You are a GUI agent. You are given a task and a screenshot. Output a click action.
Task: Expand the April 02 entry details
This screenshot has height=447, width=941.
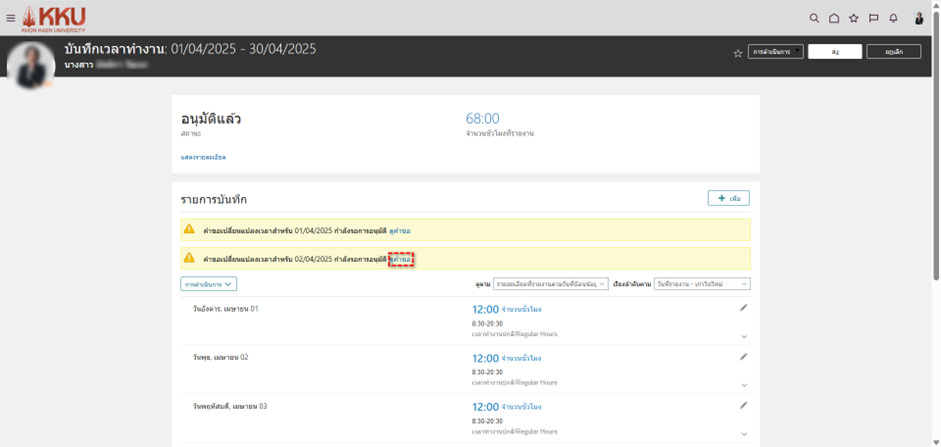(x=744, y=385)
